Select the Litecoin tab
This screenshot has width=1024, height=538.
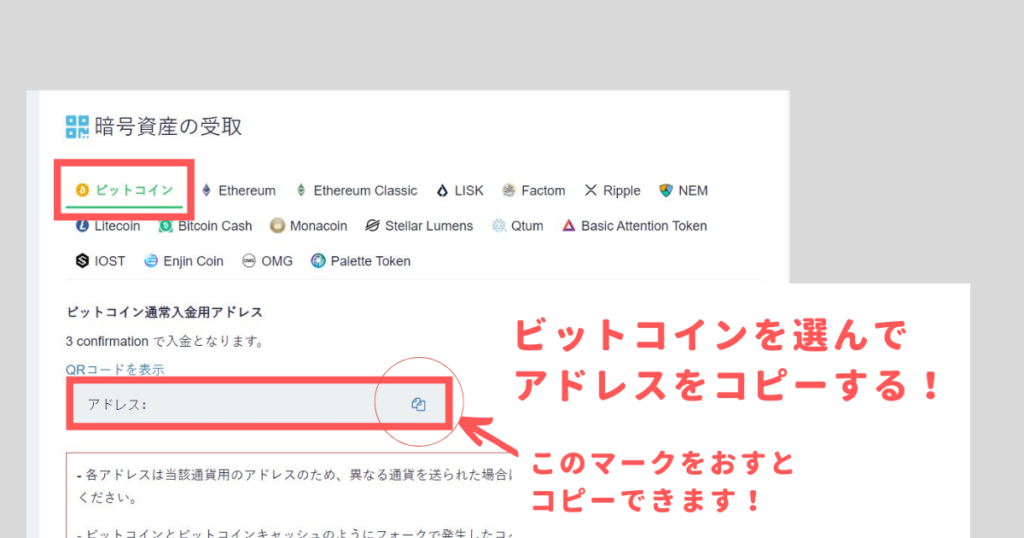pyautogui.click(x=108, y=226)
